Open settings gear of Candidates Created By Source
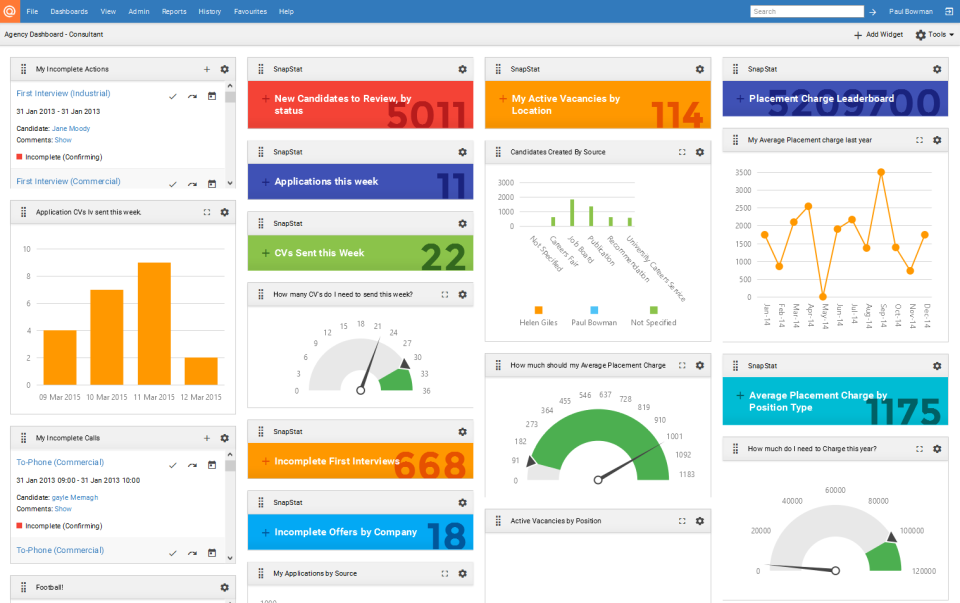 point(700,152)
